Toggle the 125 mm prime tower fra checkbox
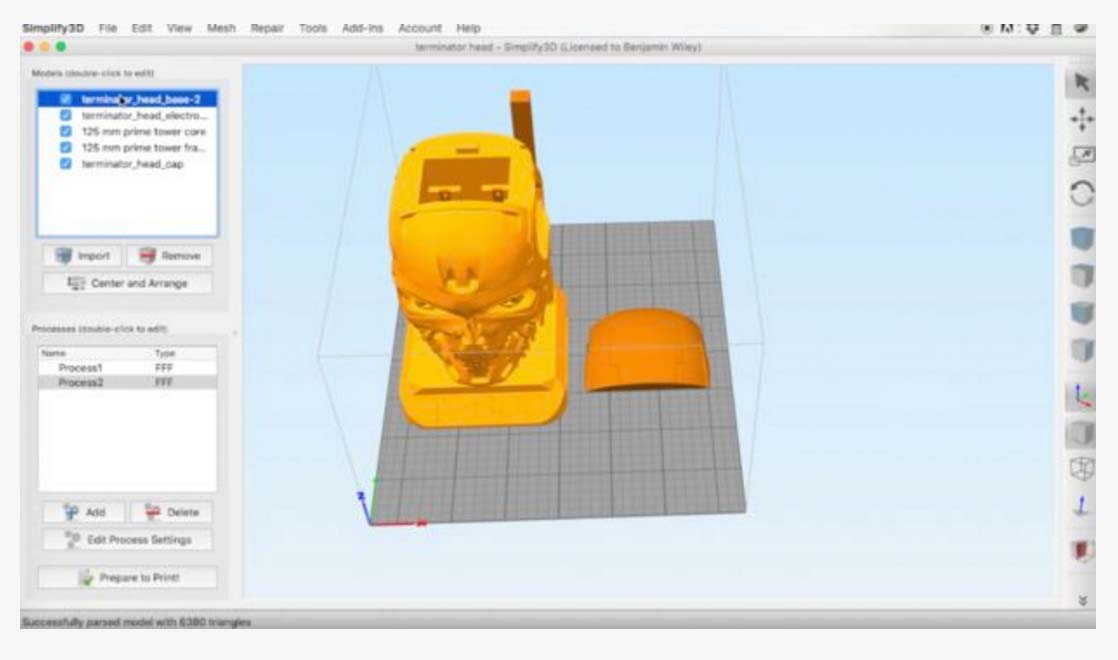 (x=66, y=148)
